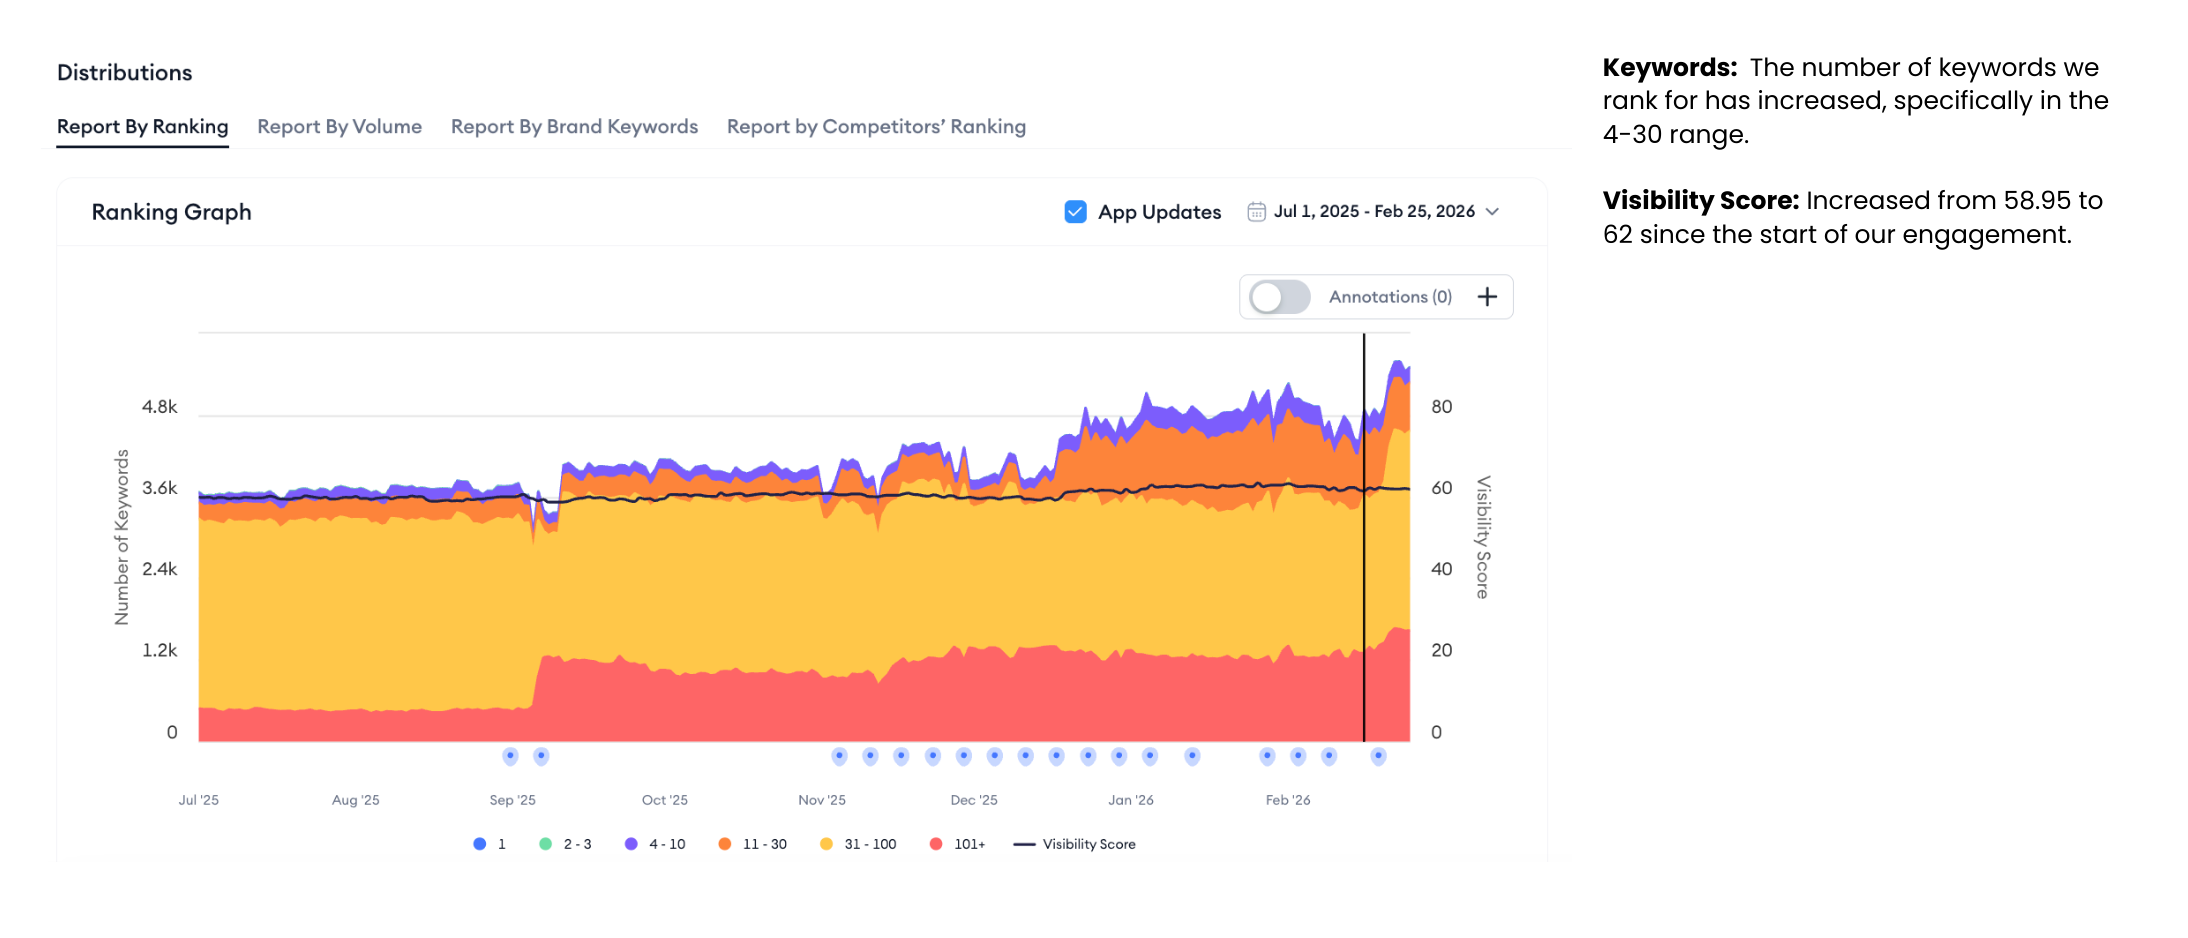The height and width of the screenshot is (938, 2188).
Task: Uncheck the App Updates checkbox
Action: 1075,212
